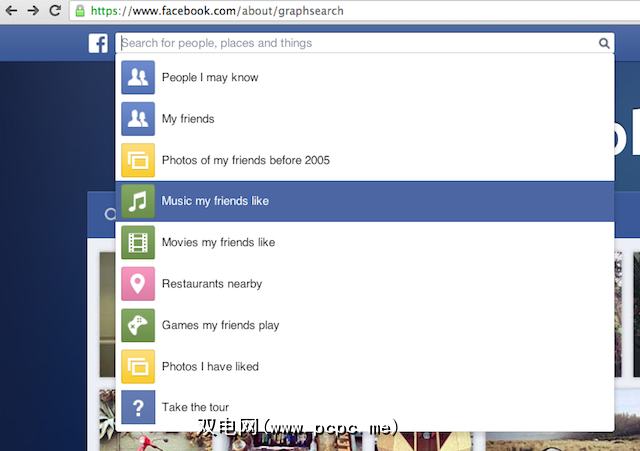Click the green SSL padlock icon
640x451 pixels.
(80, 11)
